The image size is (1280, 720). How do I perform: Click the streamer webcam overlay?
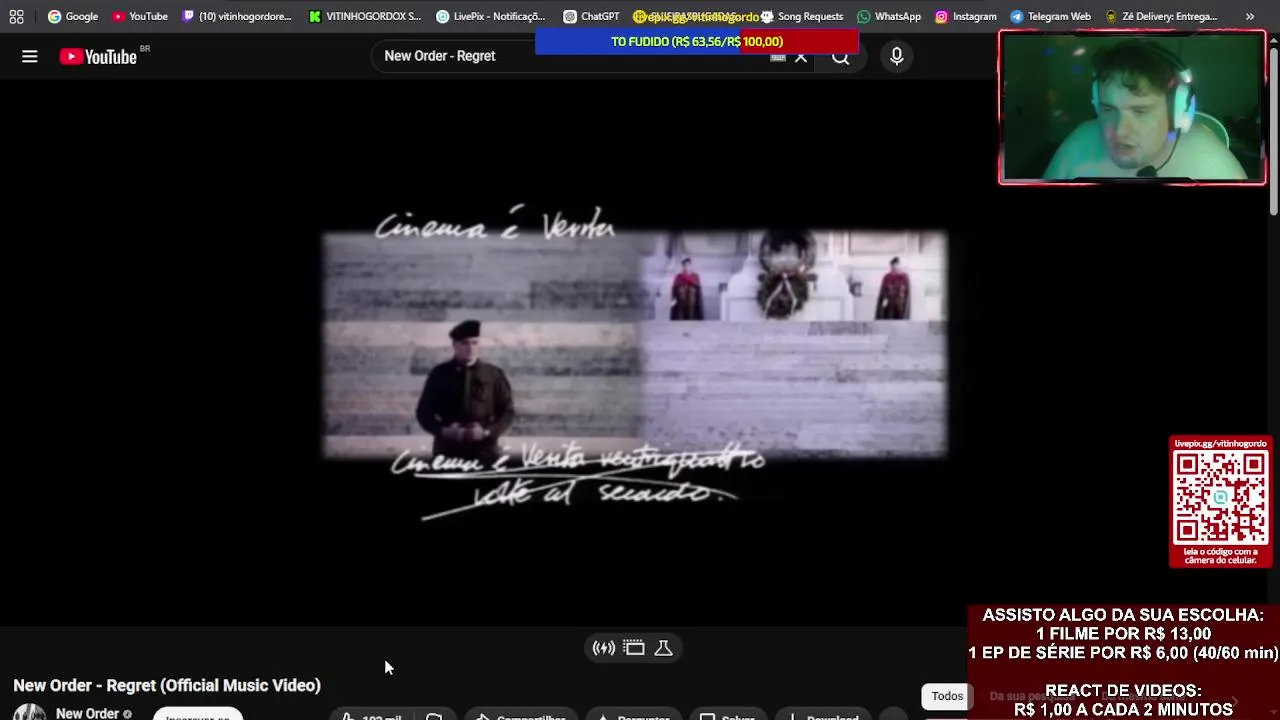pos(1132,107)
